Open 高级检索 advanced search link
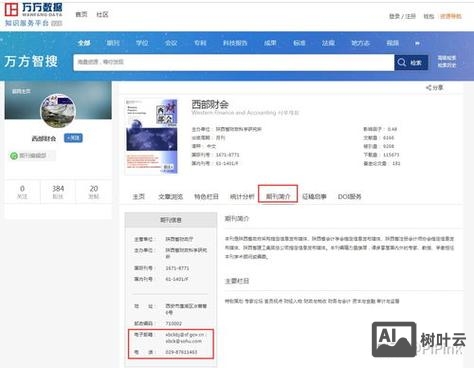This screenshot has height=368, width=474. pyautogui.click(x=447, y=58)
